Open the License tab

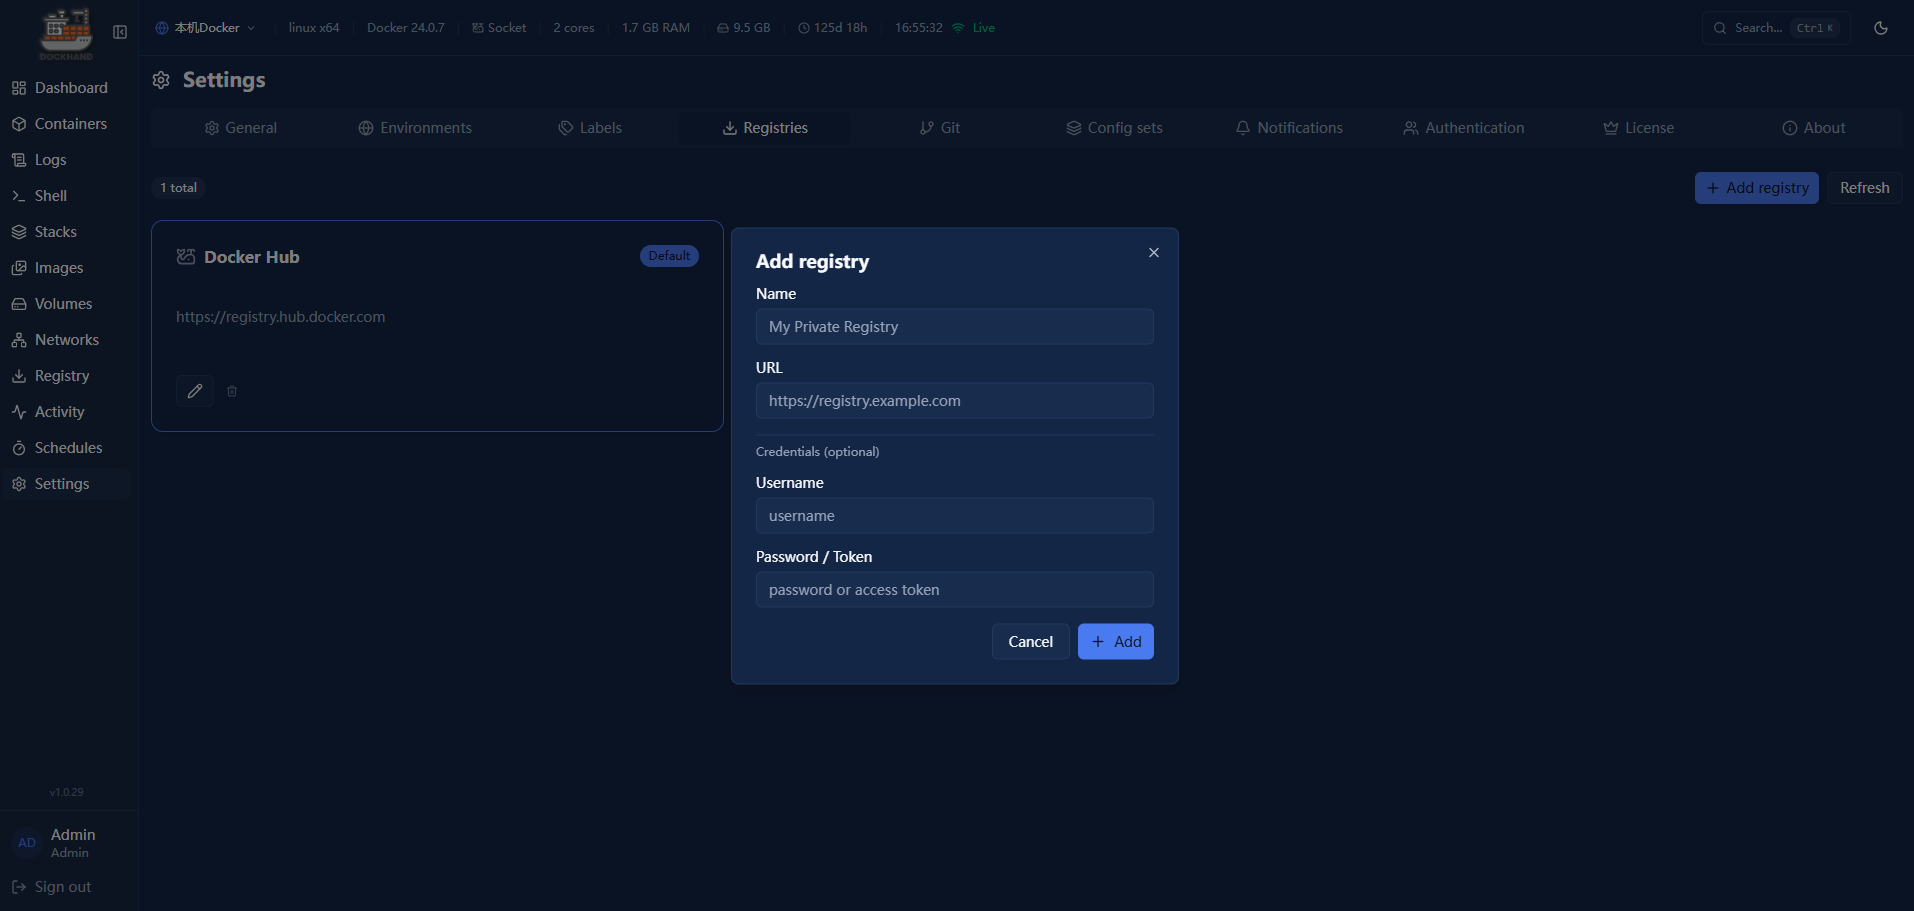click(1638, 128)
